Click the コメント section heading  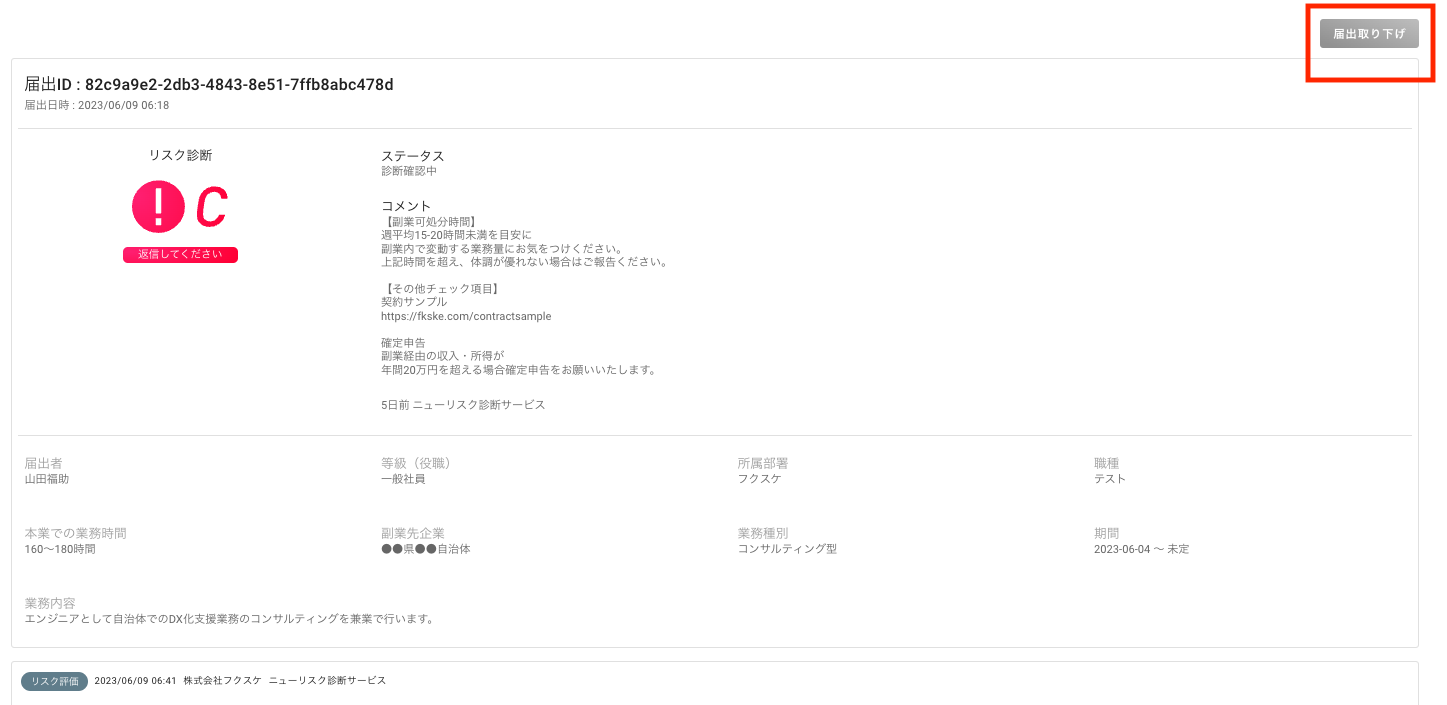tap(406, 206)
